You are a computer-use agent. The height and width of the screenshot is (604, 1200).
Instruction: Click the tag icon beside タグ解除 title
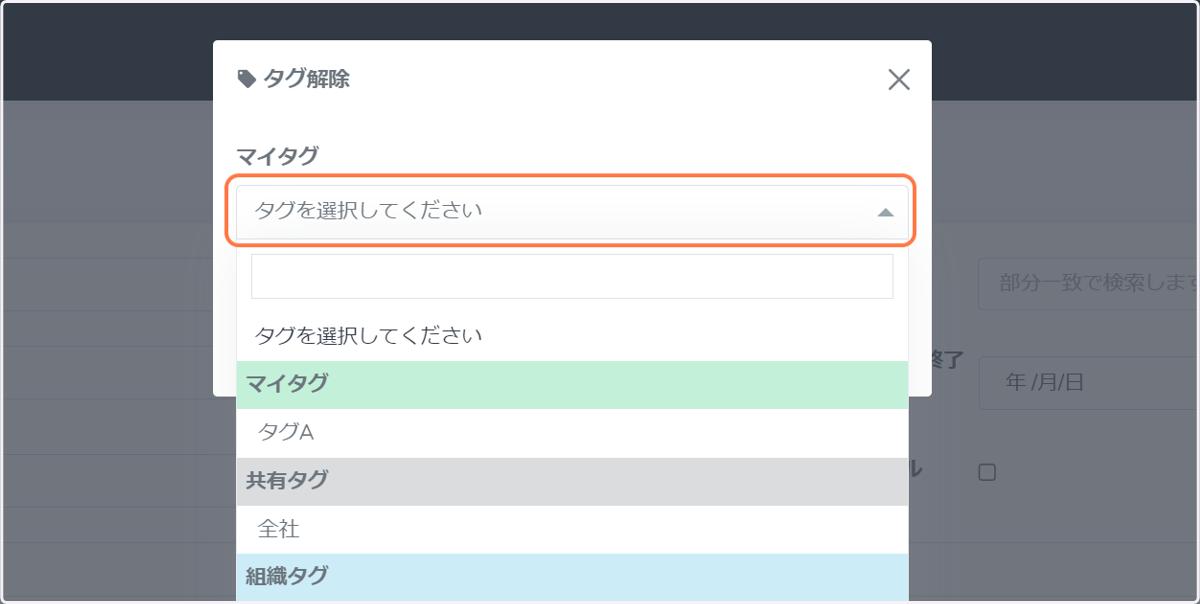246,79
